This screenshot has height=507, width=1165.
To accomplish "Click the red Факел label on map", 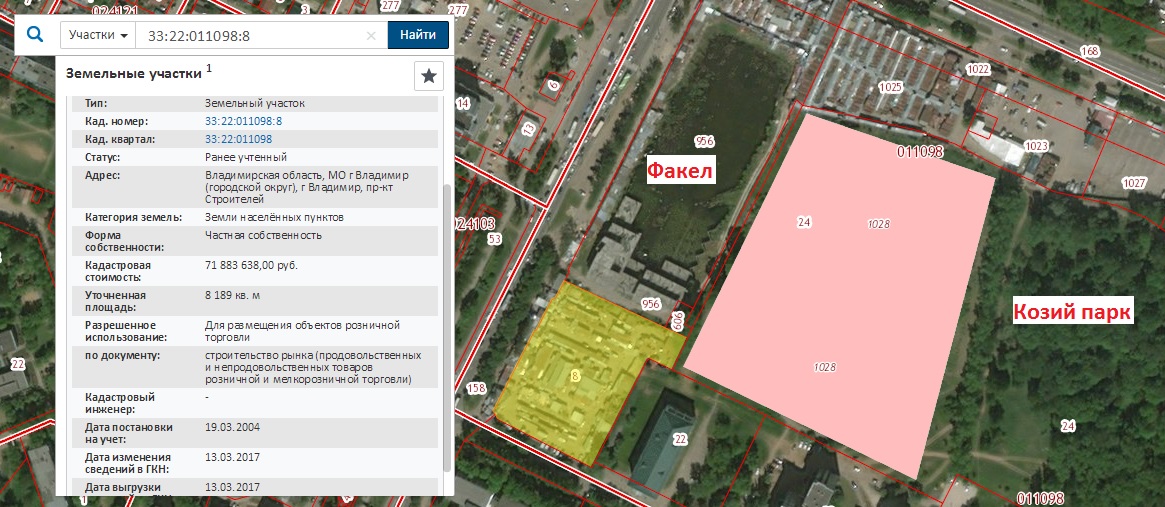I will 680,171.
